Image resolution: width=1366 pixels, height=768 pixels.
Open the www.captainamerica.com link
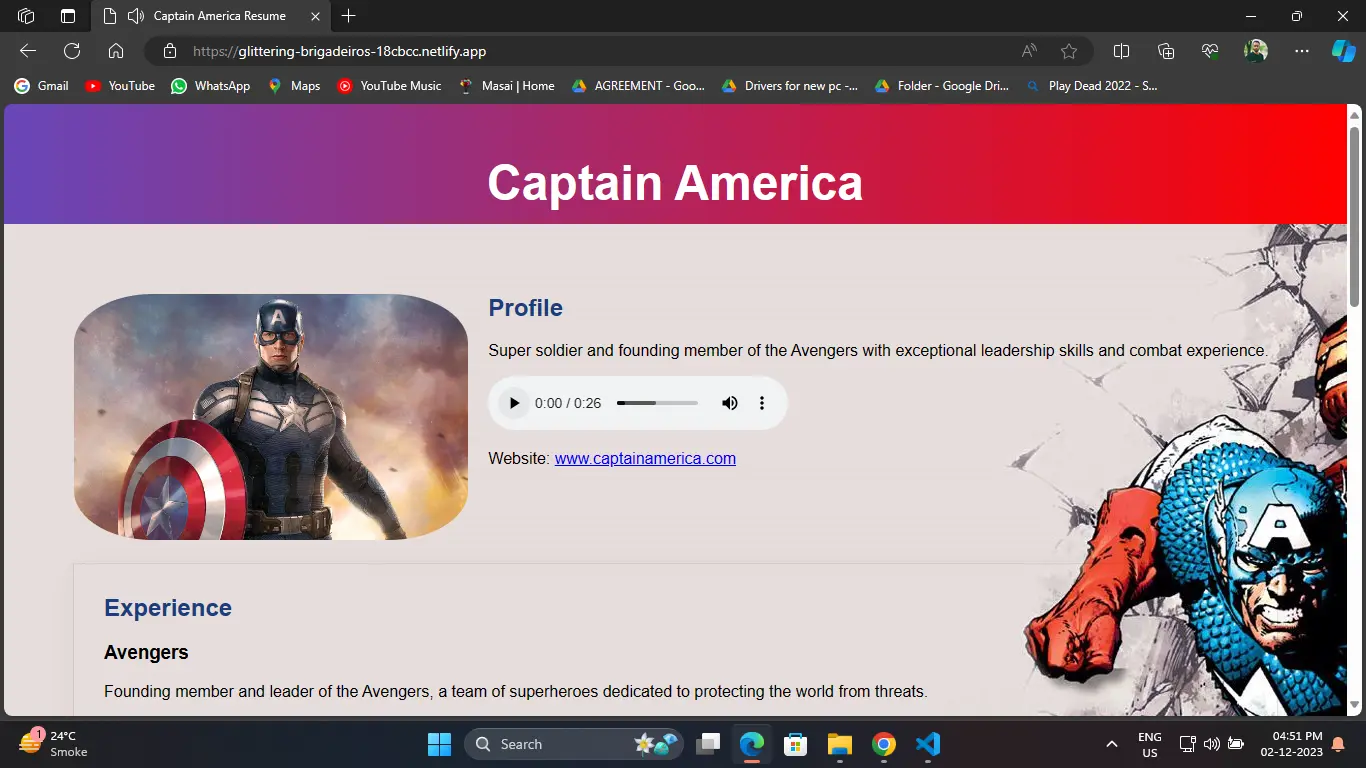point(645,459)
